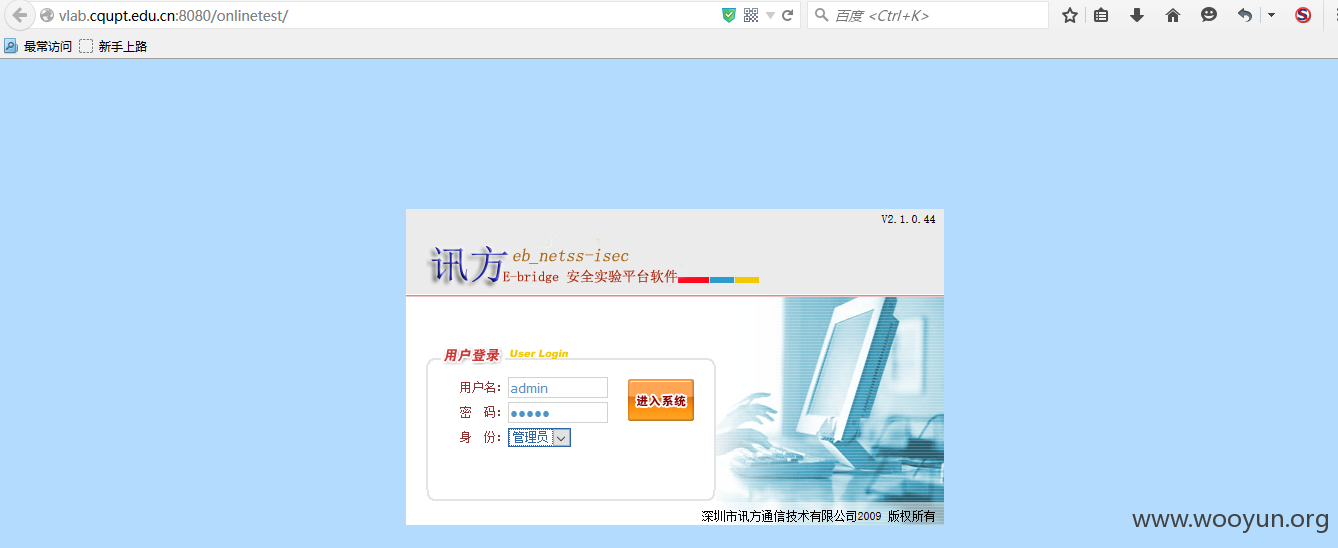
Task: Click the search magnifier icon
Action: pos(821,15)
